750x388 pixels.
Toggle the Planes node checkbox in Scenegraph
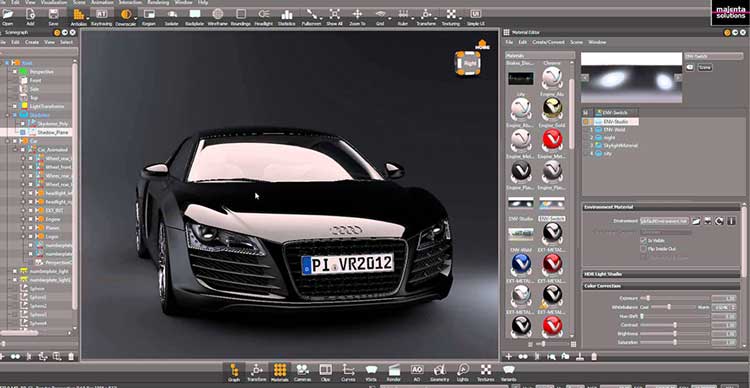(x=30, y=227)
